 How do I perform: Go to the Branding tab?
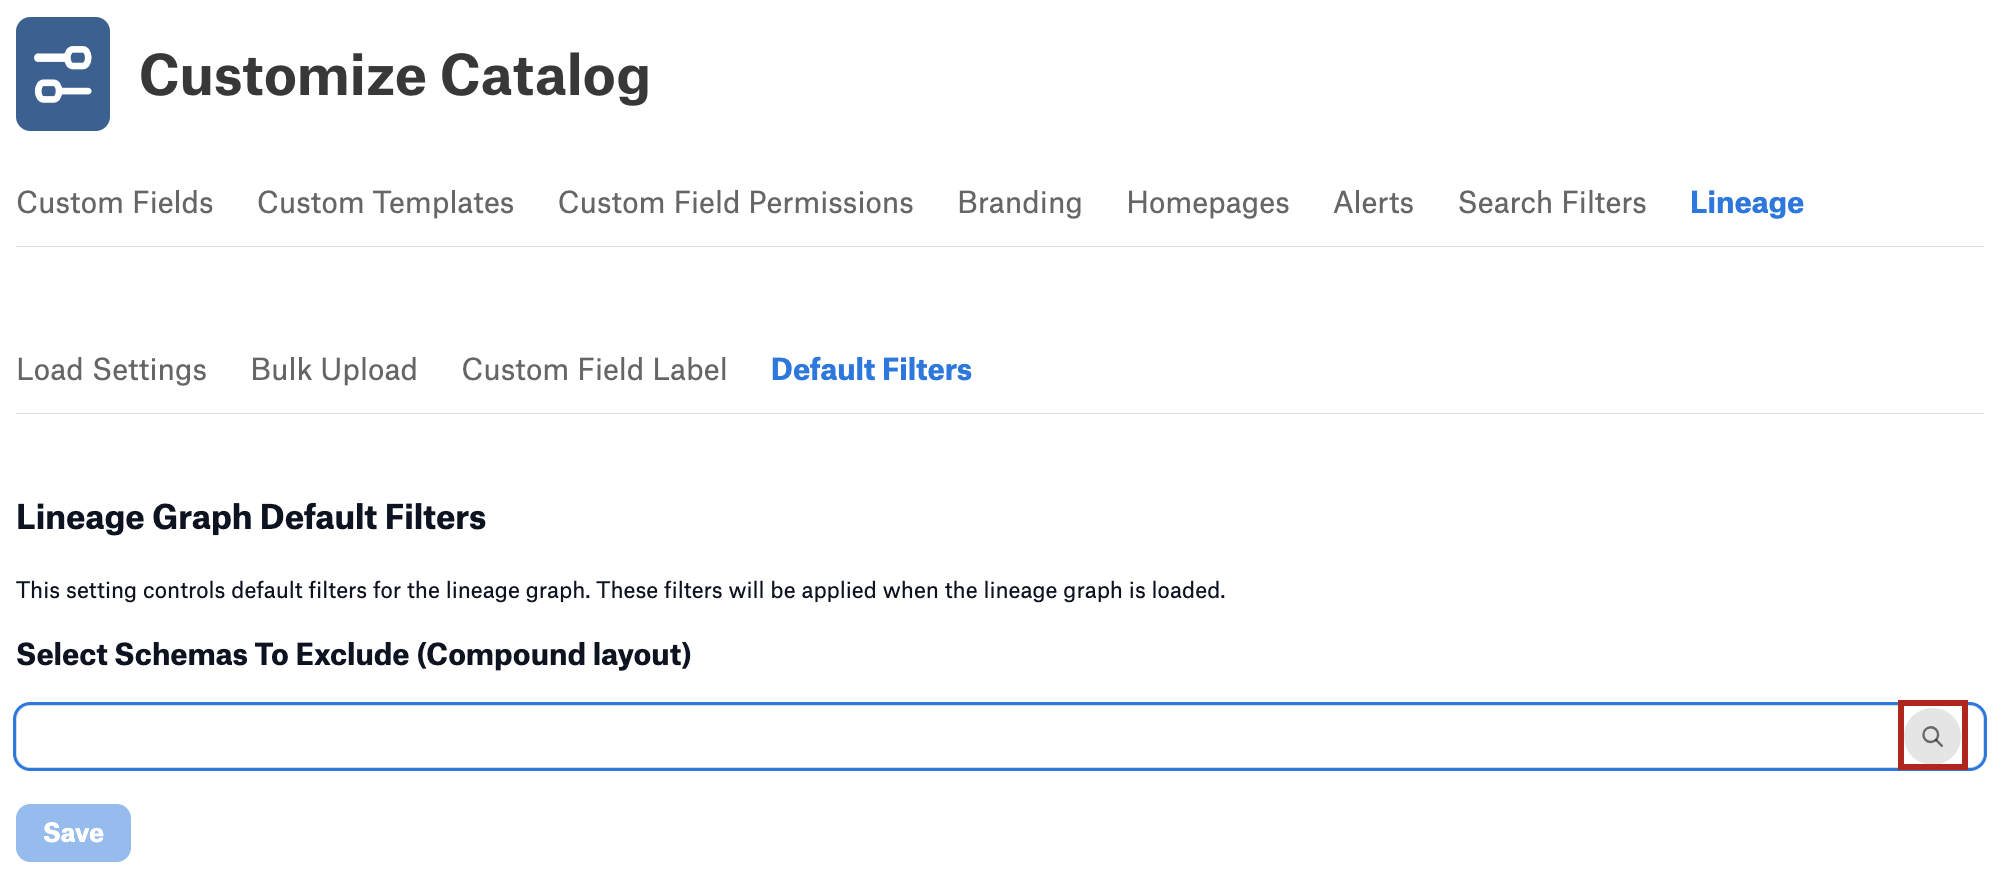coord(1020,203)
